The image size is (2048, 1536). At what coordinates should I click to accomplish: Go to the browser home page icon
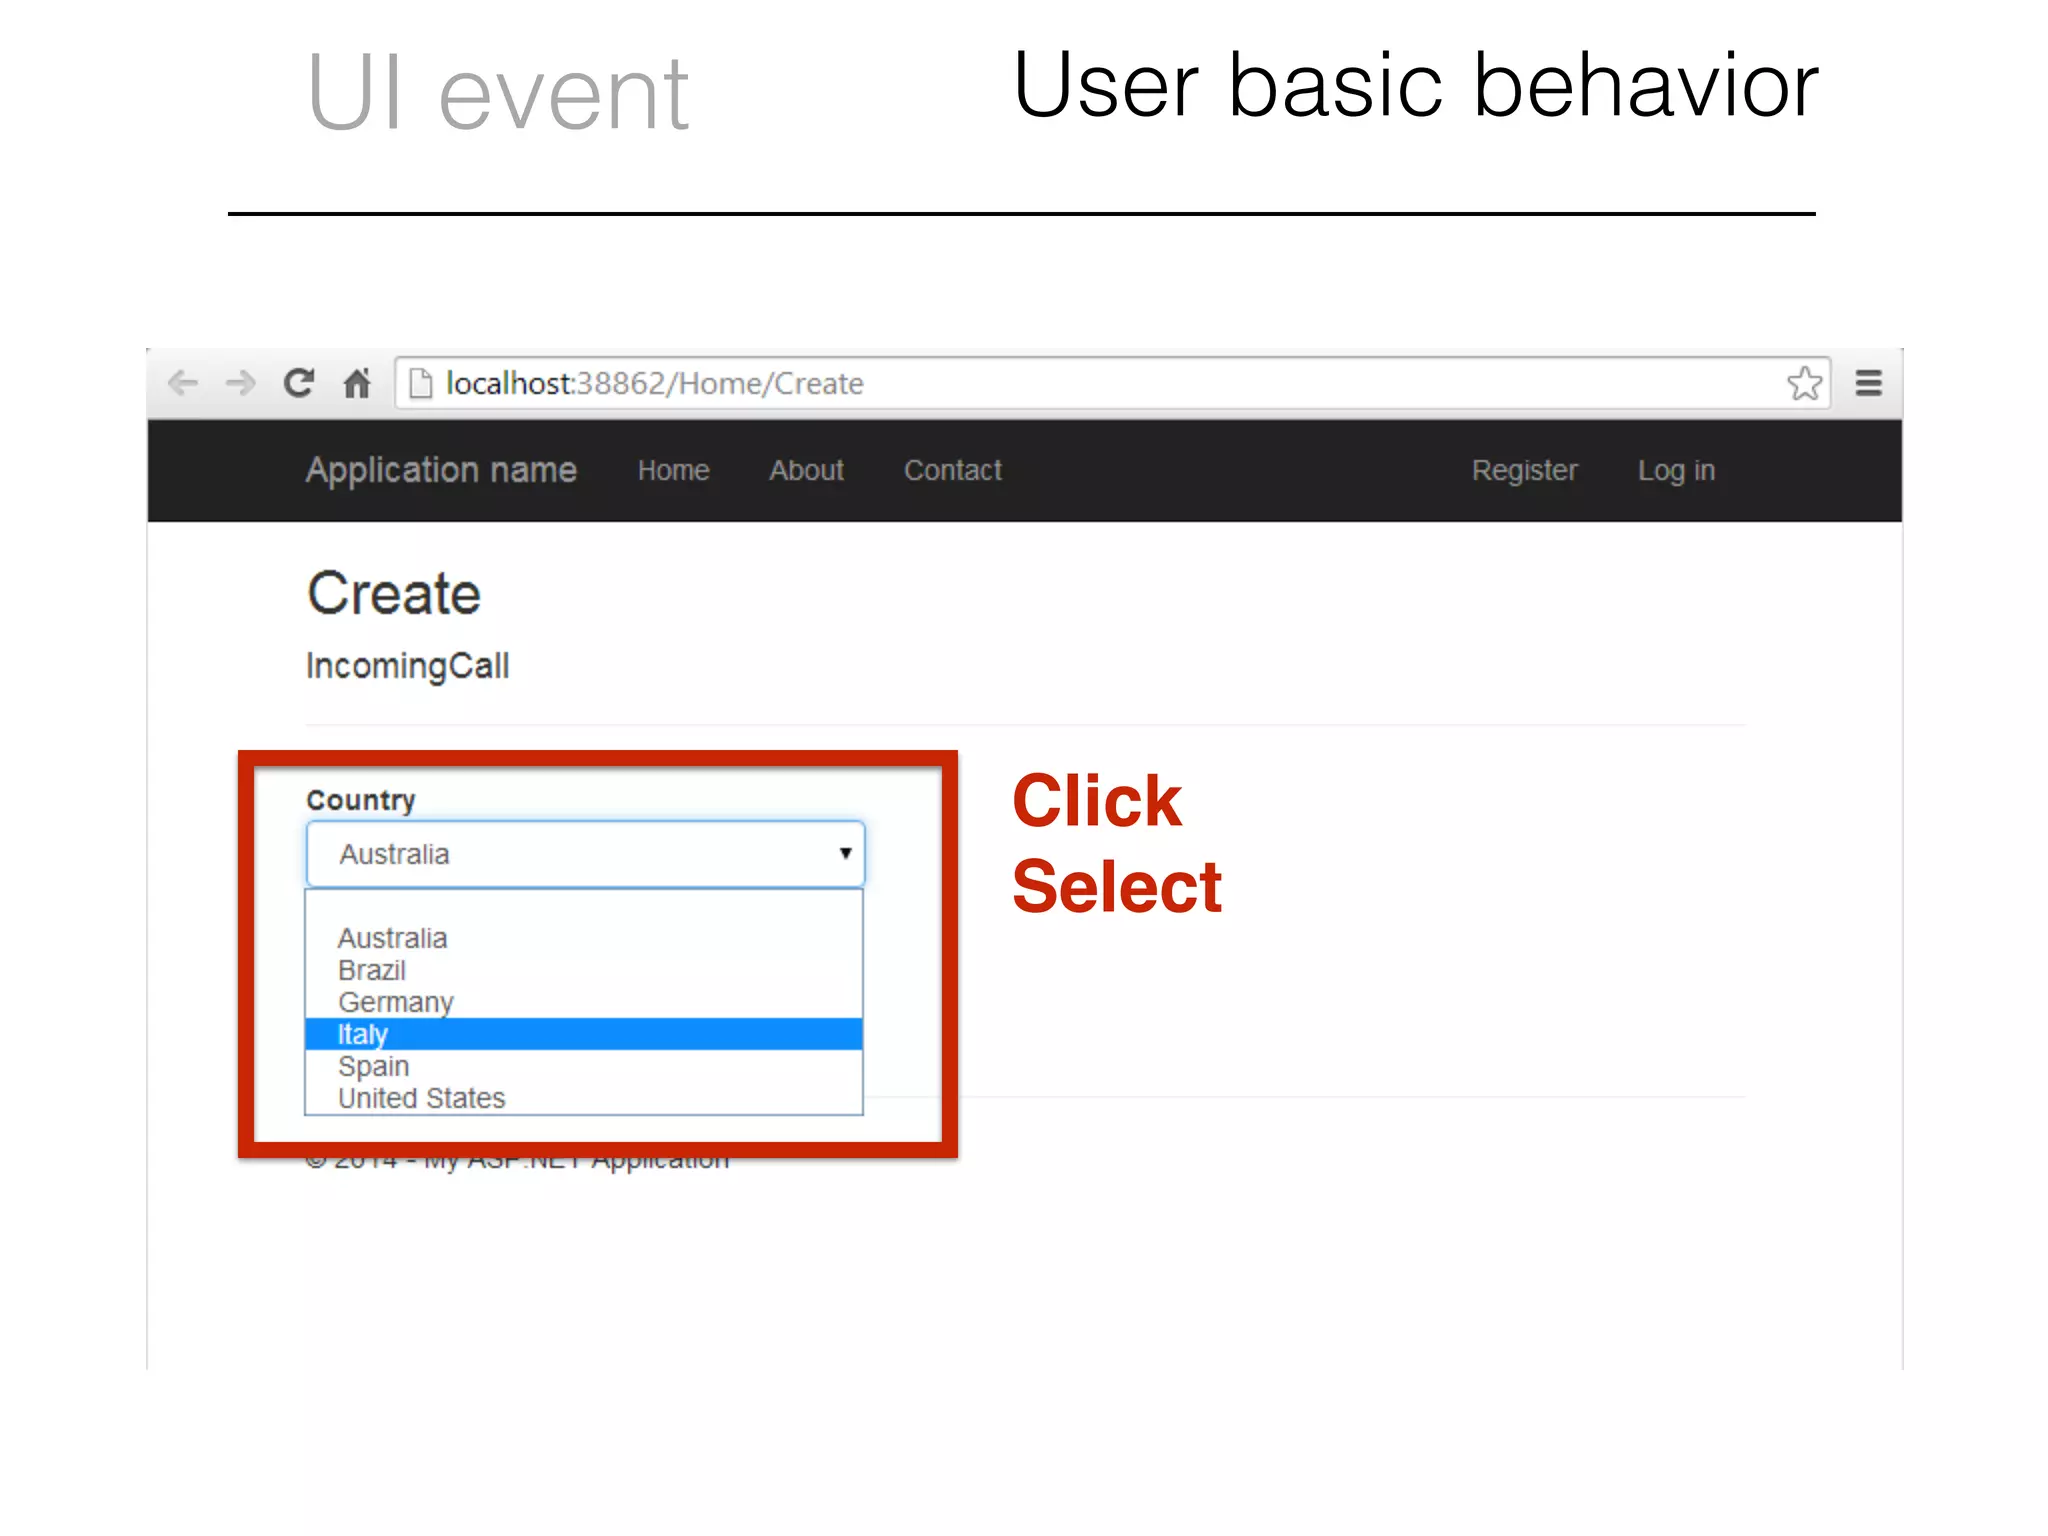357,383
